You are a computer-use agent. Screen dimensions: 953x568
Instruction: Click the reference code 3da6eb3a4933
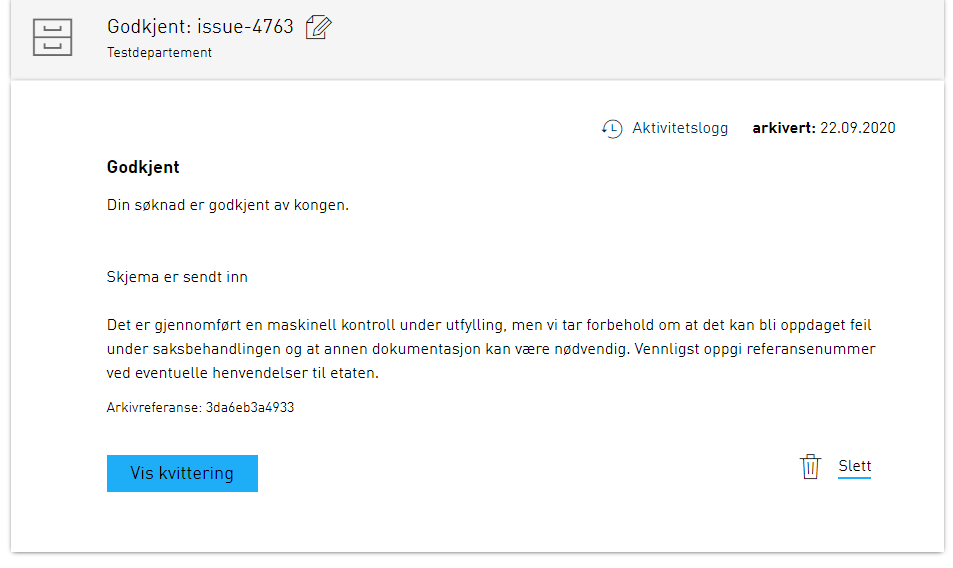(250, 408)
